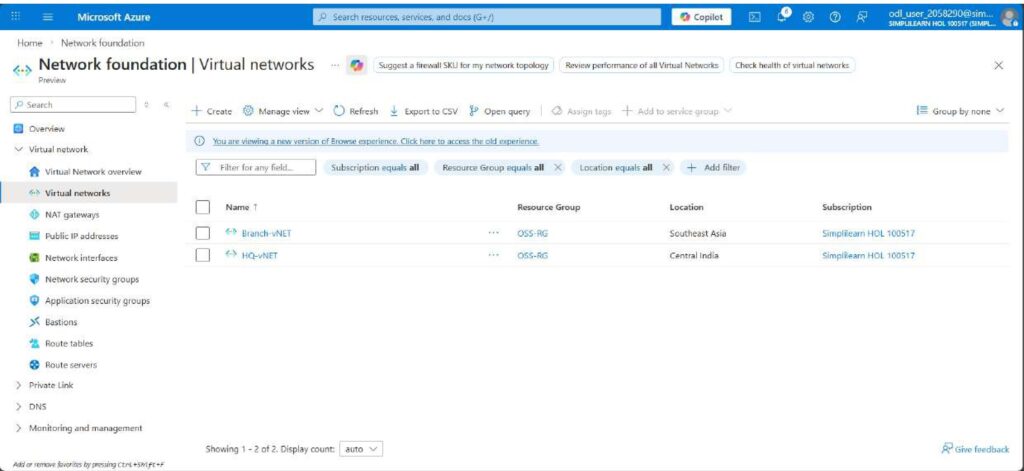Viewport: 1024px width, 471px height.
Task: Open the Display count auto dropdown
Action: coord(361,450)
